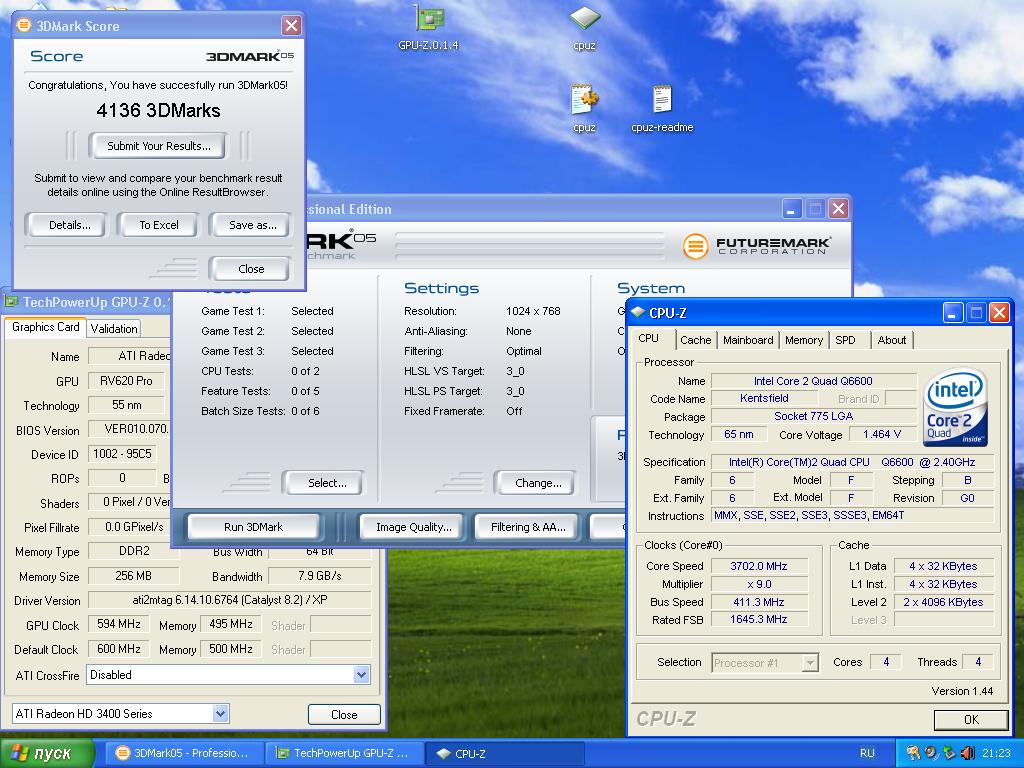Expand the ATI Radeon HD 3400 Series dropdown
This screenshot has height=768, width=1024.
coord(221,714)
